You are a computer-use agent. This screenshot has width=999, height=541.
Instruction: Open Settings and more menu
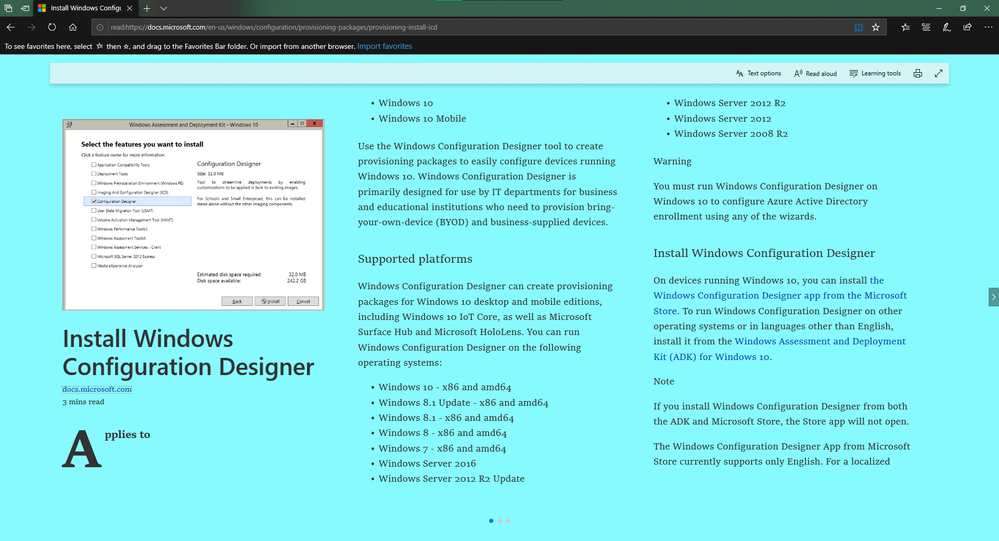[988, 27]
